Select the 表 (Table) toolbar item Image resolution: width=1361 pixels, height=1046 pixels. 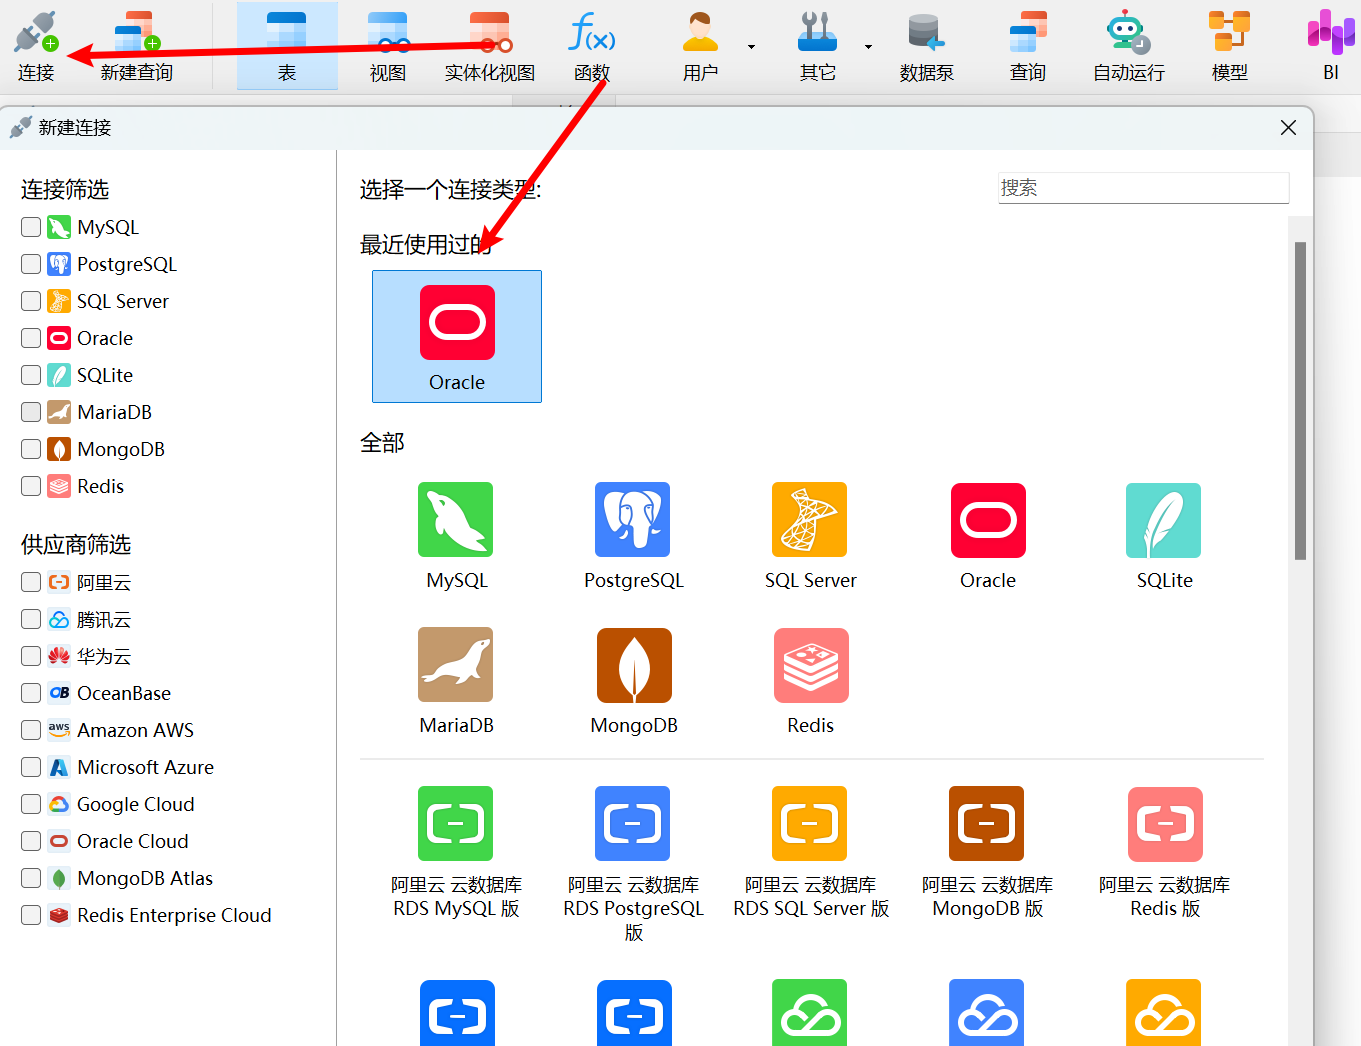click(287, 46)
